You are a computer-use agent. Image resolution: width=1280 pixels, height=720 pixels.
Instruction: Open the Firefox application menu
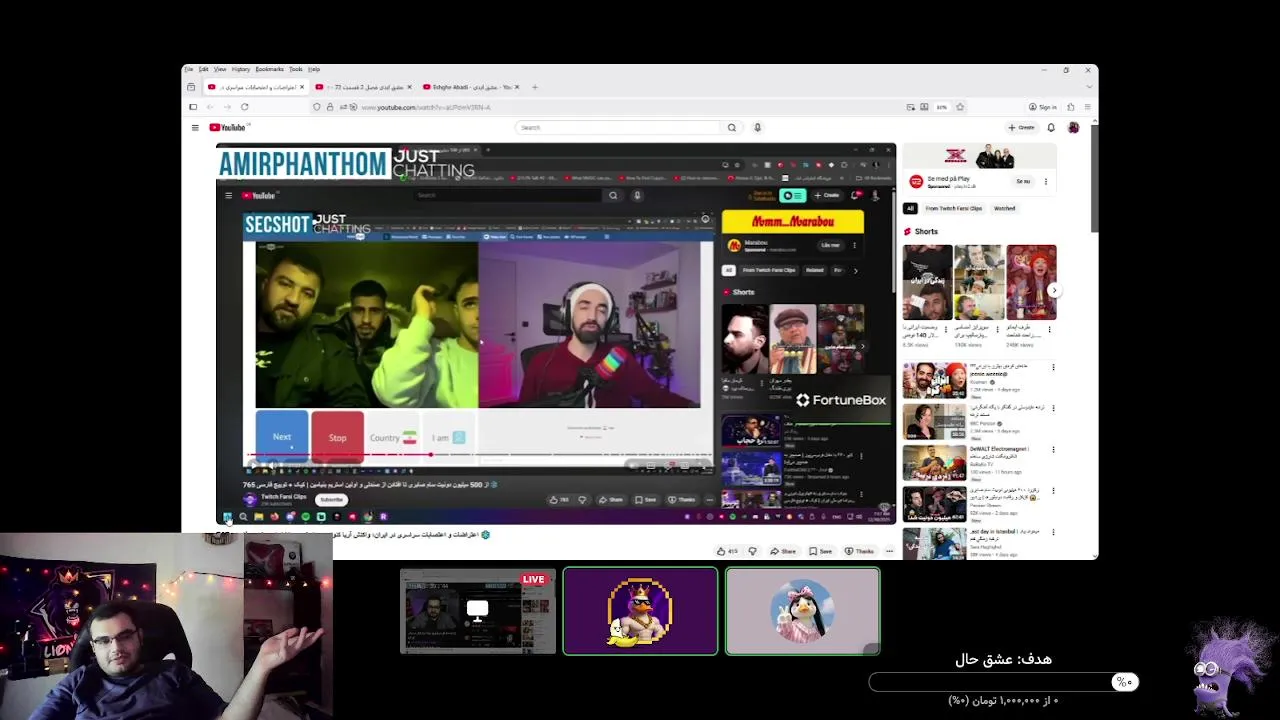pos(1087,107)
